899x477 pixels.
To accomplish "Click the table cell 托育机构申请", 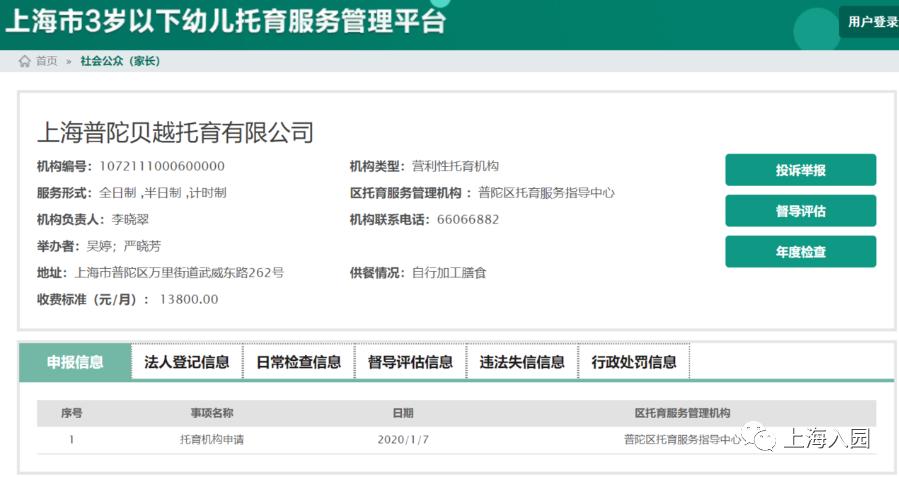I will (212, 439).
